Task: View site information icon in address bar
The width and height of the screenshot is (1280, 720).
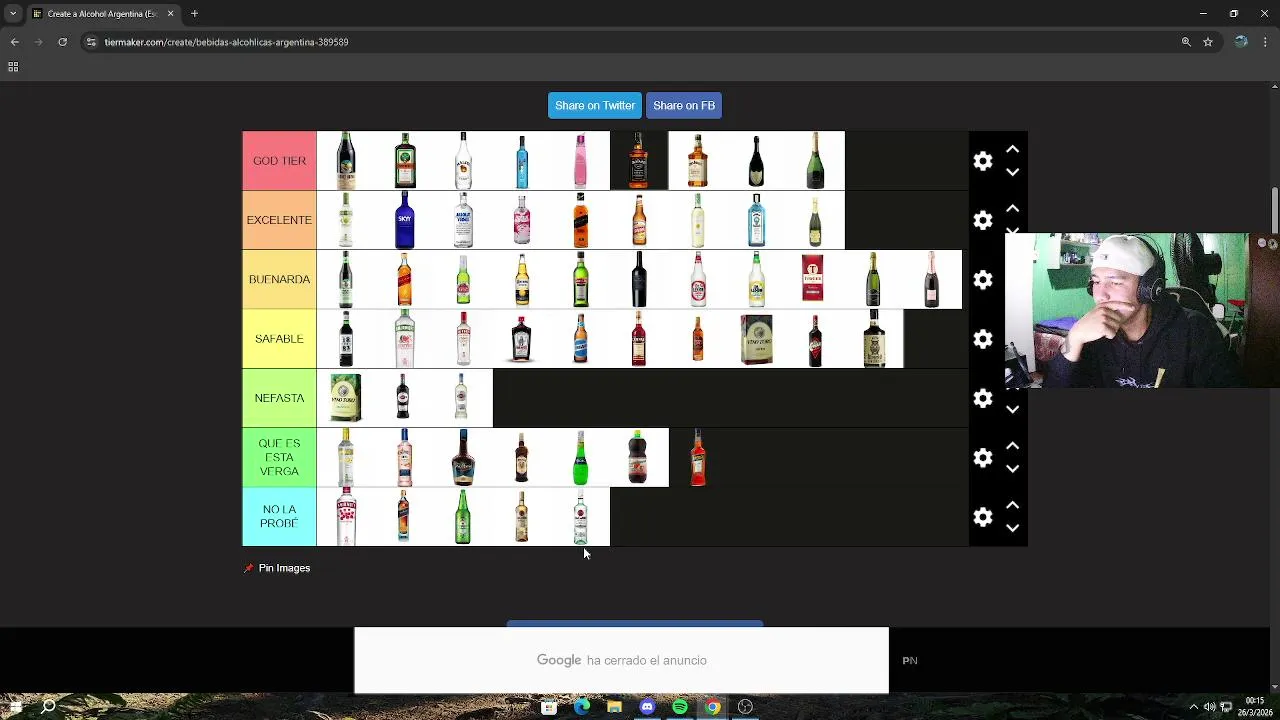Action: click(91, 42)
